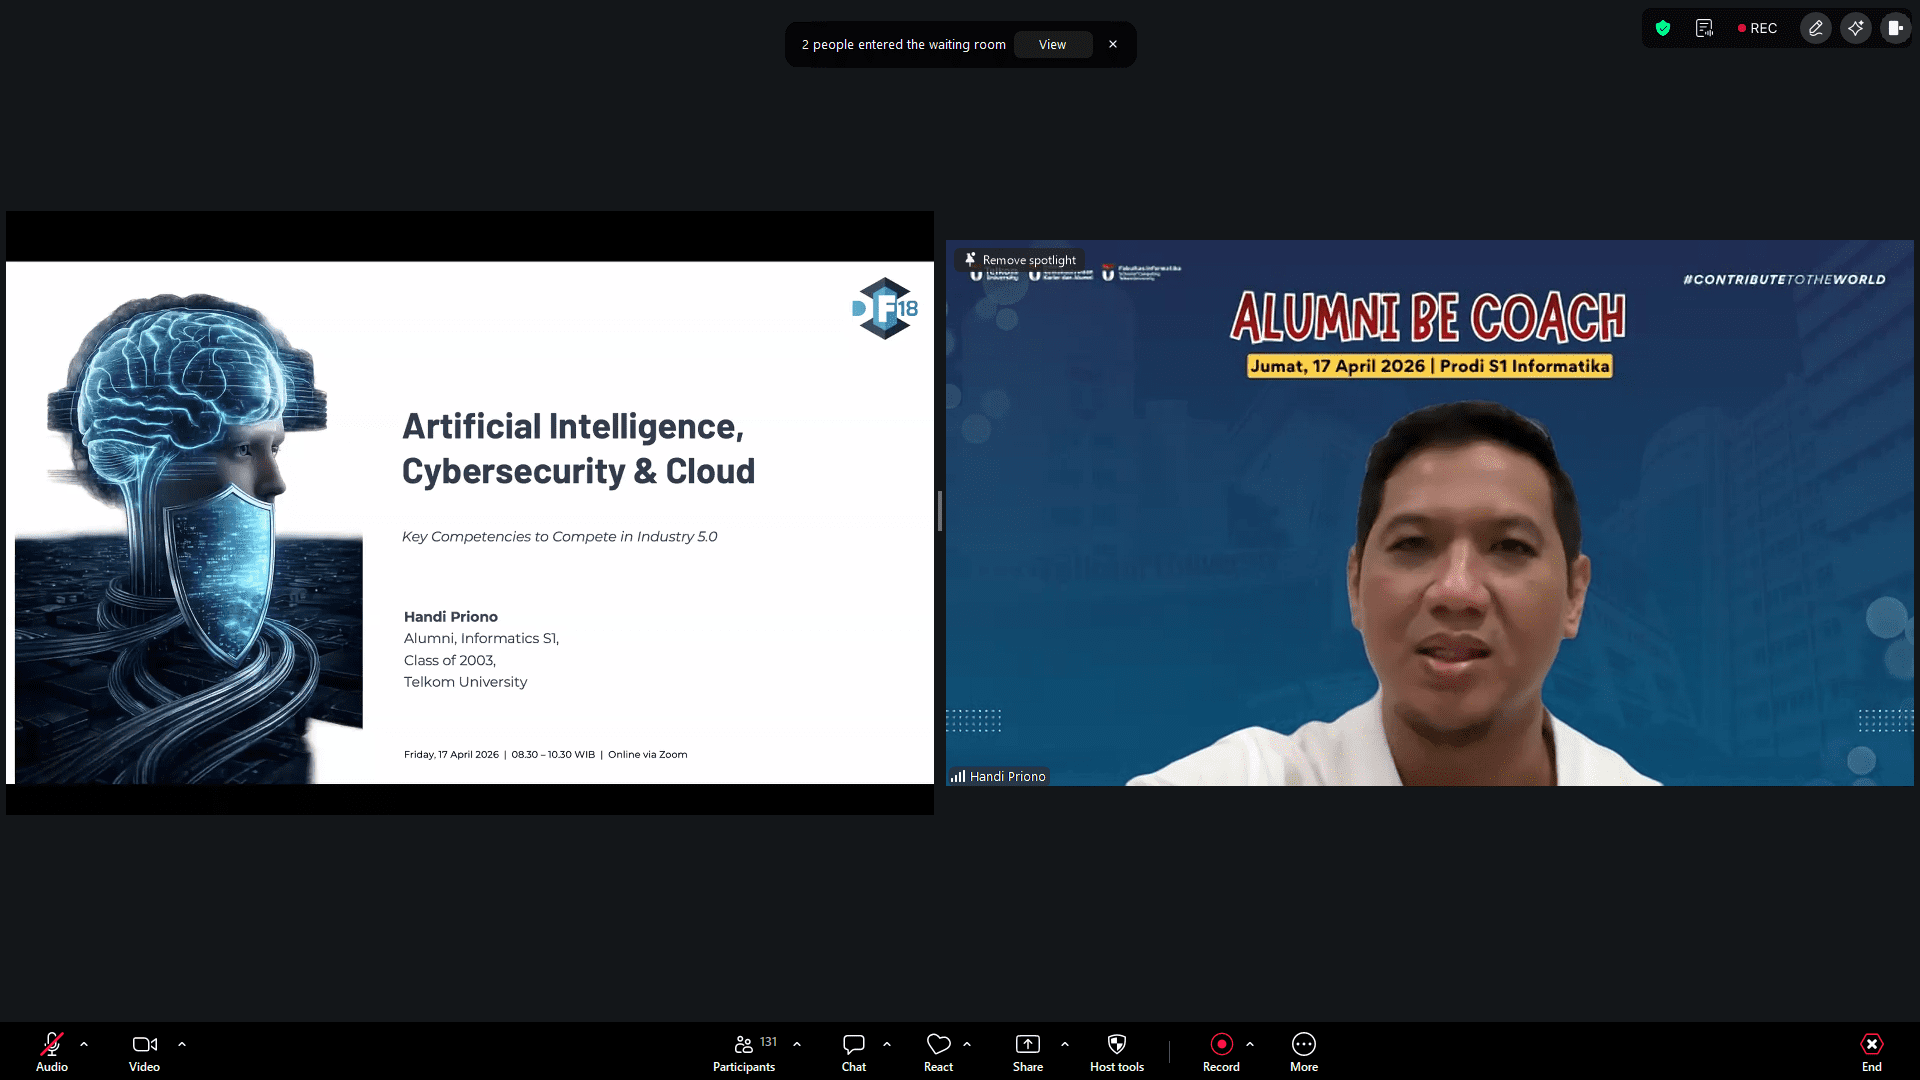
Task: Expand the Audio options arrow
Action: [84, 1044]
